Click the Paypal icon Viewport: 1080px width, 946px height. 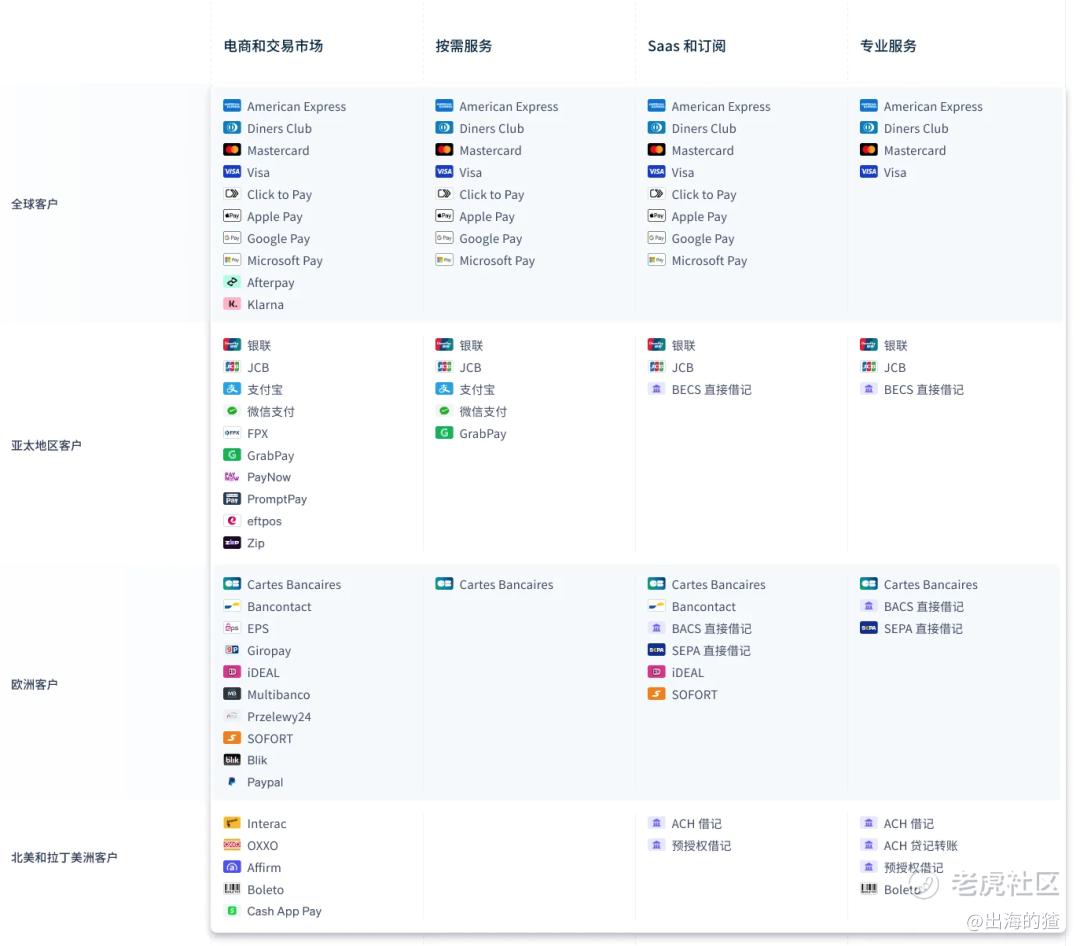[x=232, y=782]
